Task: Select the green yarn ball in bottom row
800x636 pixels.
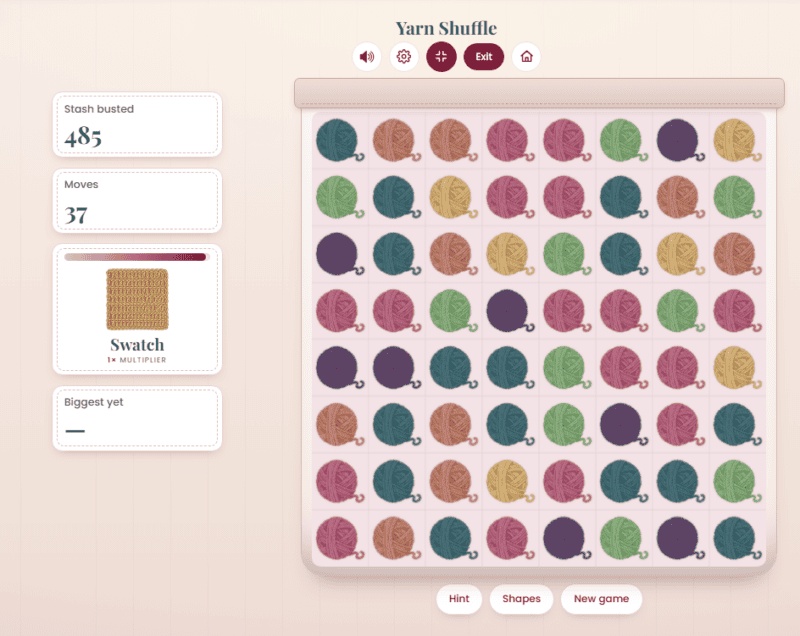Action: [x=621, y=538]
